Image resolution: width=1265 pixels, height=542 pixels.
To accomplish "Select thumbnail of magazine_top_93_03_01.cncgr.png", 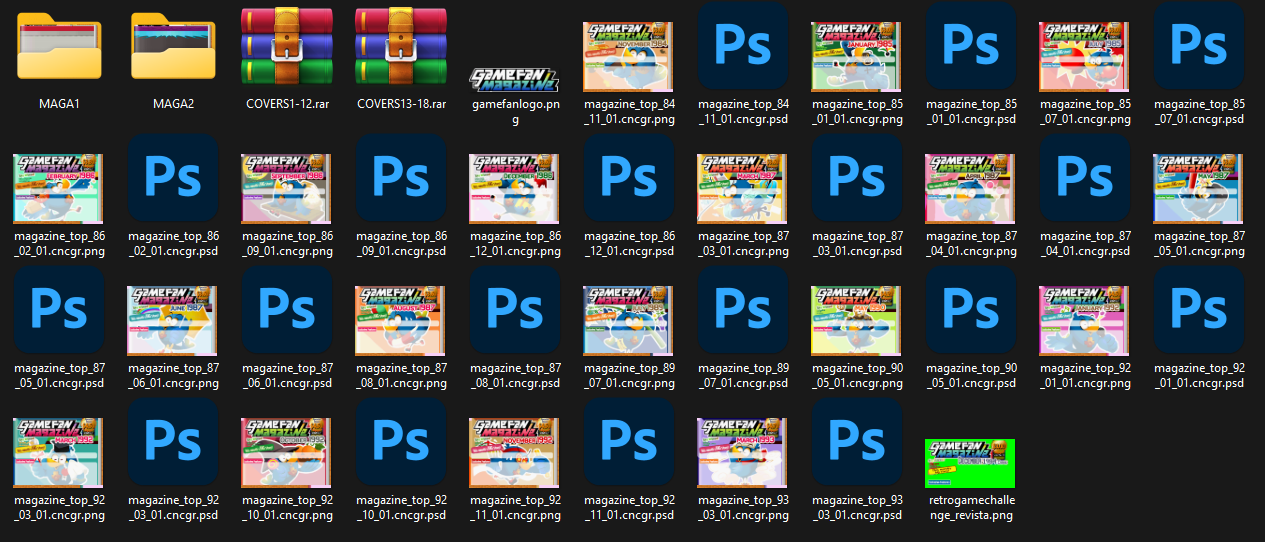I will [743, 452].
